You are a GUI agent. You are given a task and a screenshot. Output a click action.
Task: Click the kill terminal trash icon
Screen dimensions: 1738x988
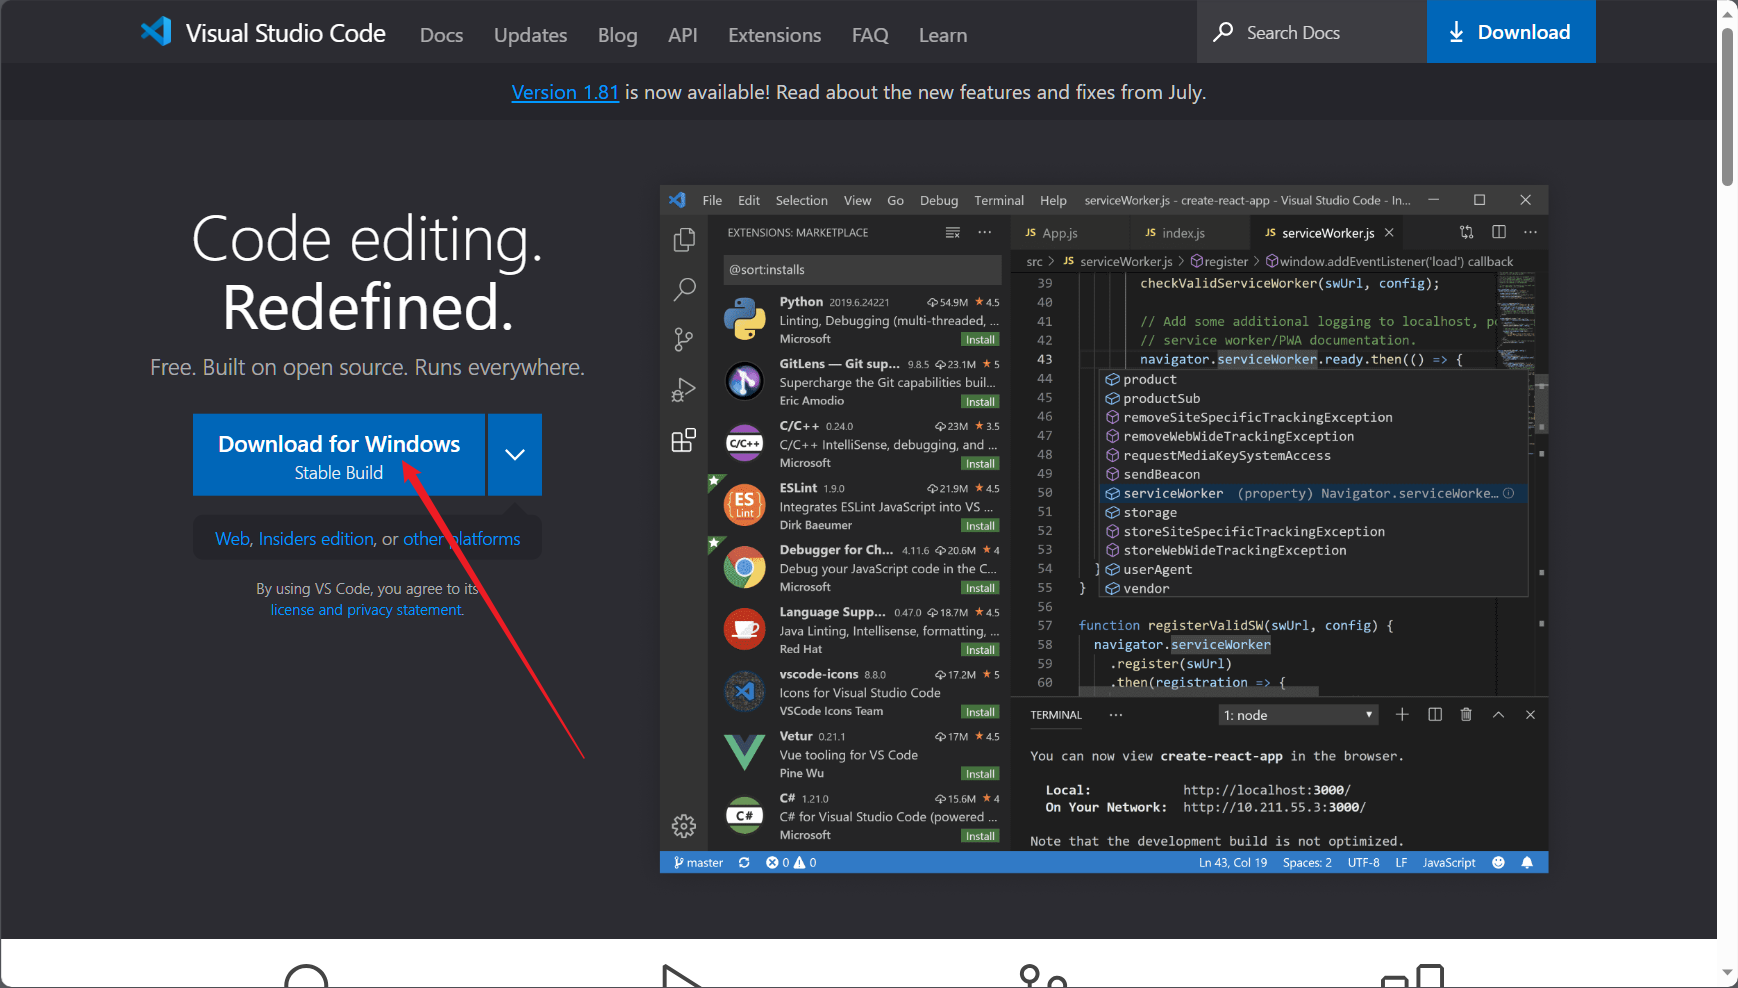click(1466, 714)
